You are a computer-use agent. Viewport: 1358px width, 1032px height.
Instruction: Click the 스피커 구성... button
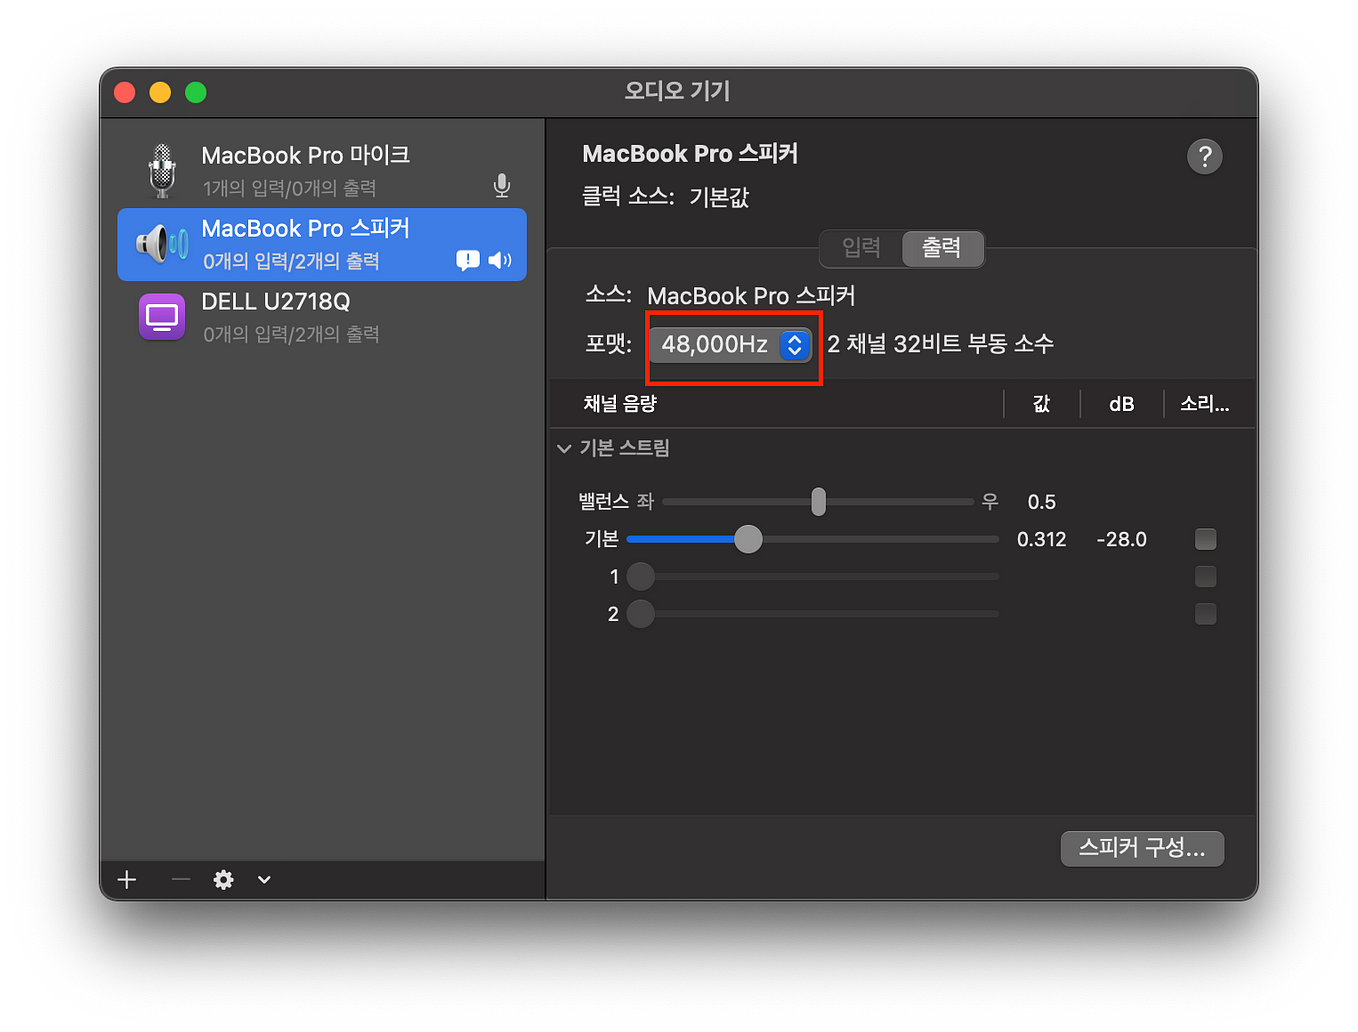click(x=1142, y=848)
